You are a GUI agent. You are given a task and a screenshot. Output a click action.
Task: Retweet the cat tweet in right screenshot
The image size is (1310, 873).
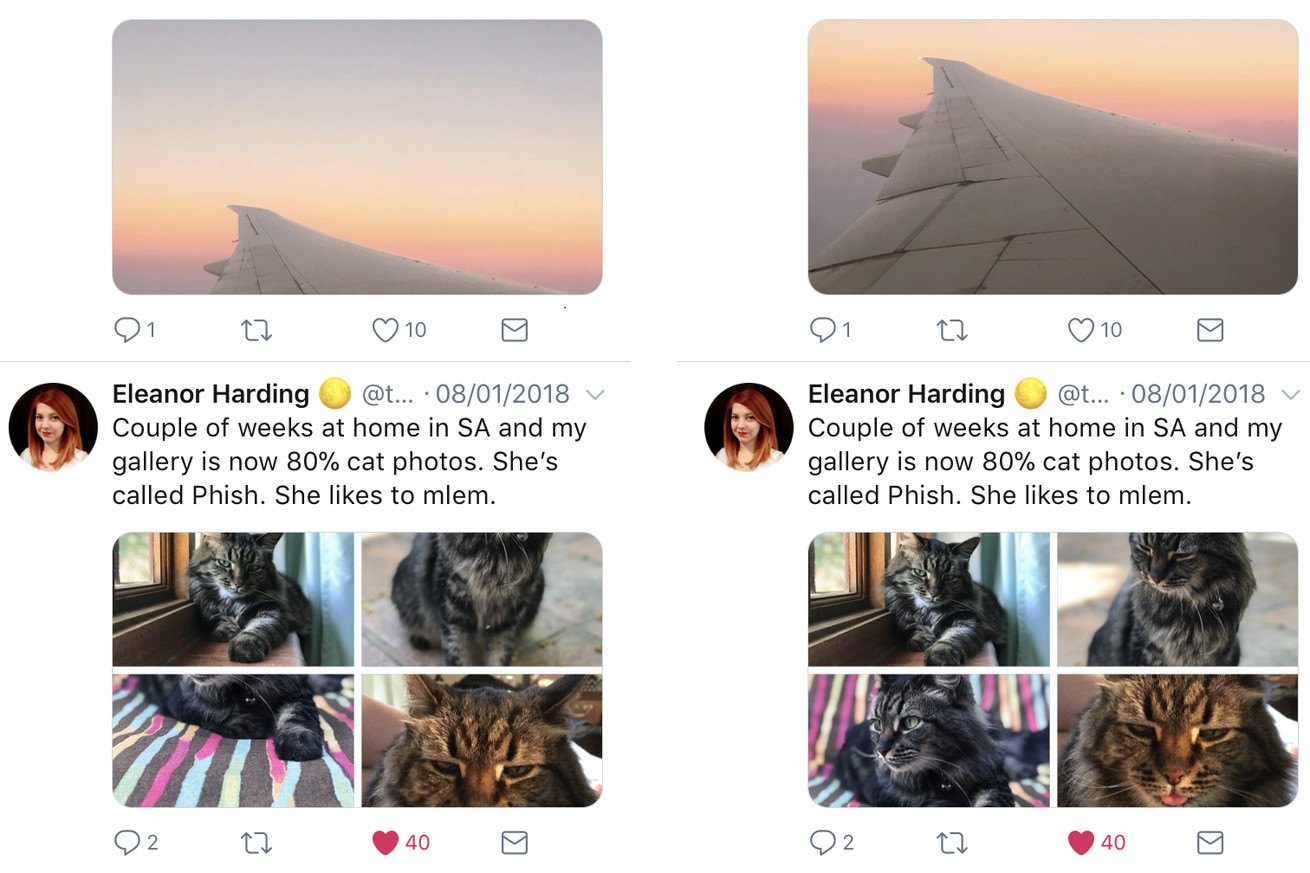coord(952,843)
